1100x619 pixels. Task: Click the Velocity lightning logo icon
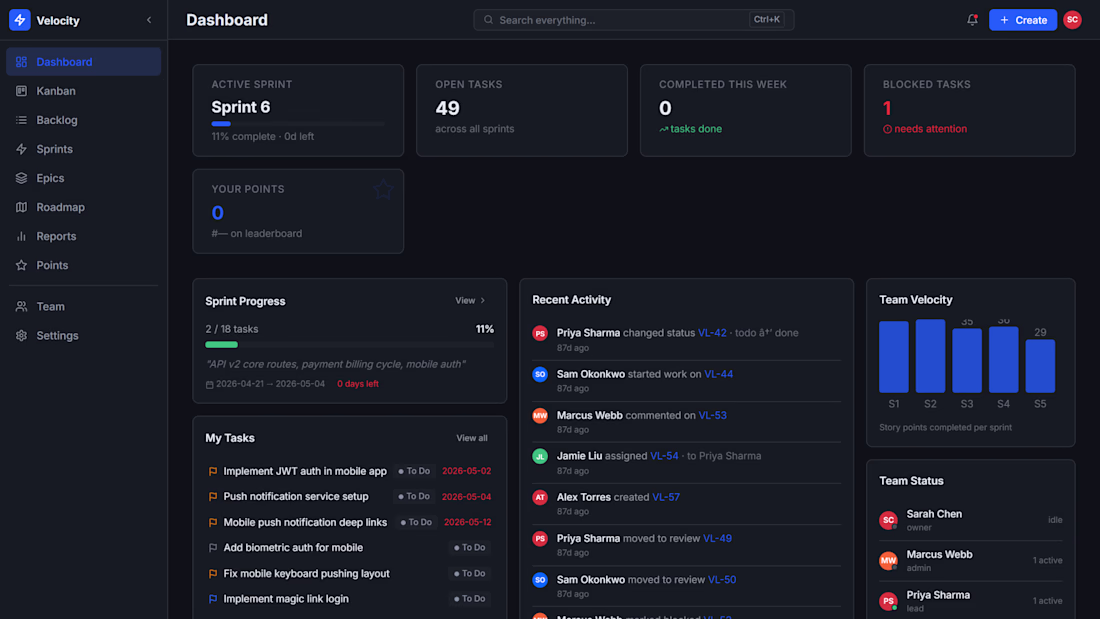coord(20,20)
